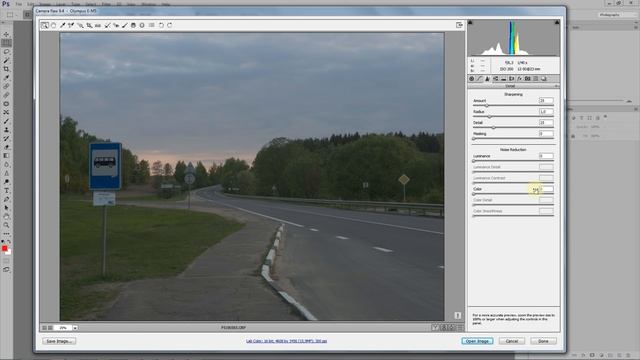Toggle full screen mode icon
Screen dimensions: 640x360
(x=459, y=25)
